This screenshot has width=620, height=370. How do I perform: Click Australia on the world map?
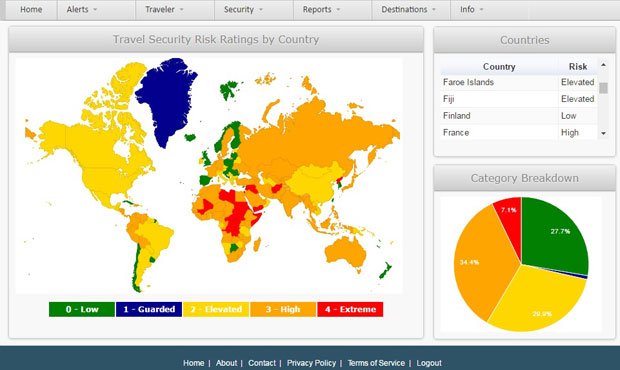(346, 253)
